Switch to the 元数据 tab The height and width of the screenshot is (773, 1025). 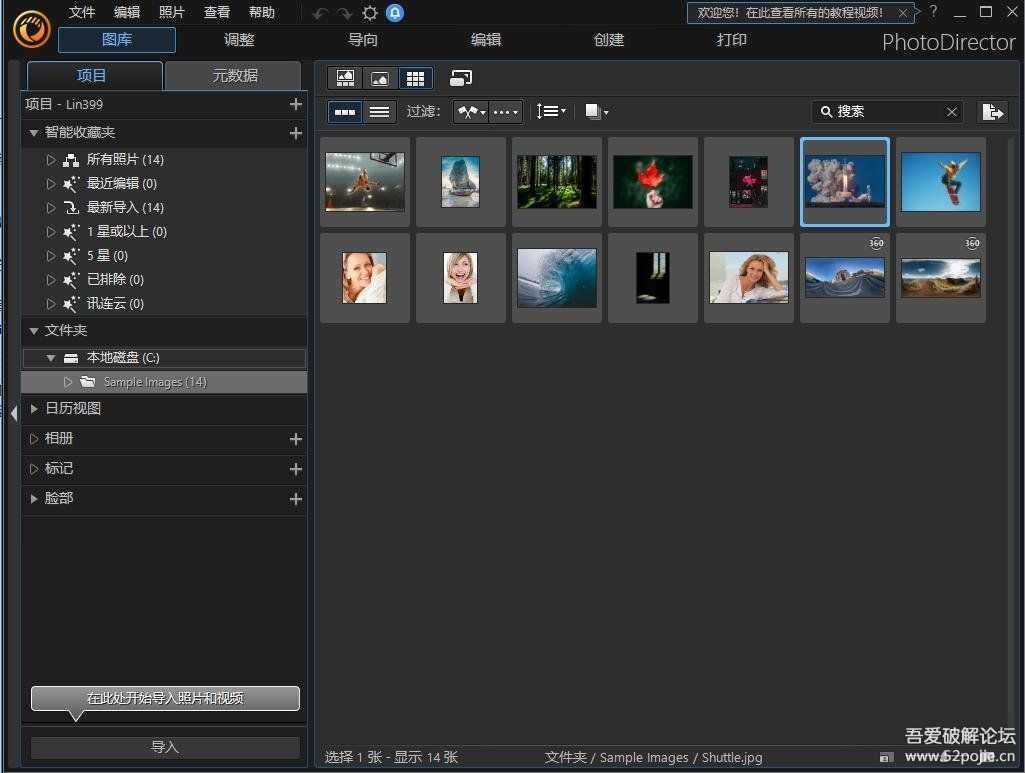point(233,76)
